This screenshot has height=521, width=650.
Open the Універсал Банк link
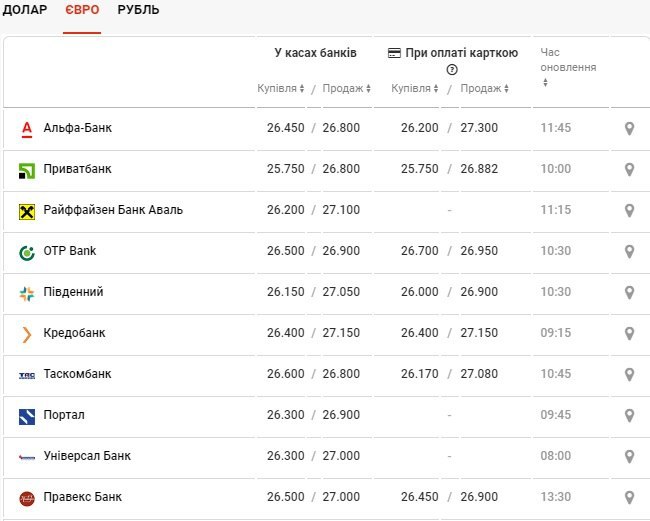87,457
